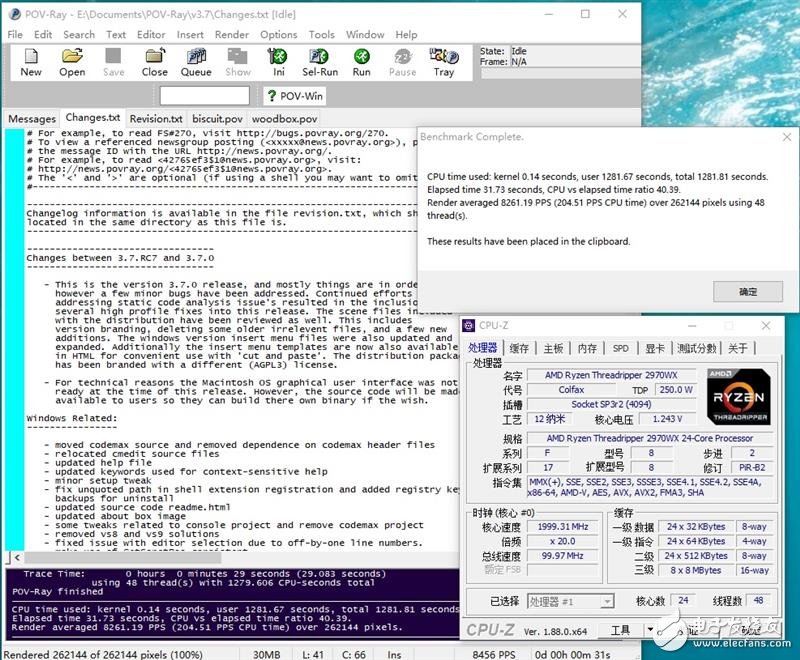The height and width of the screenshot is (660, 800).
Task: Click the 1999.31 MHz core speed value
Action: (x=562, y=526)
